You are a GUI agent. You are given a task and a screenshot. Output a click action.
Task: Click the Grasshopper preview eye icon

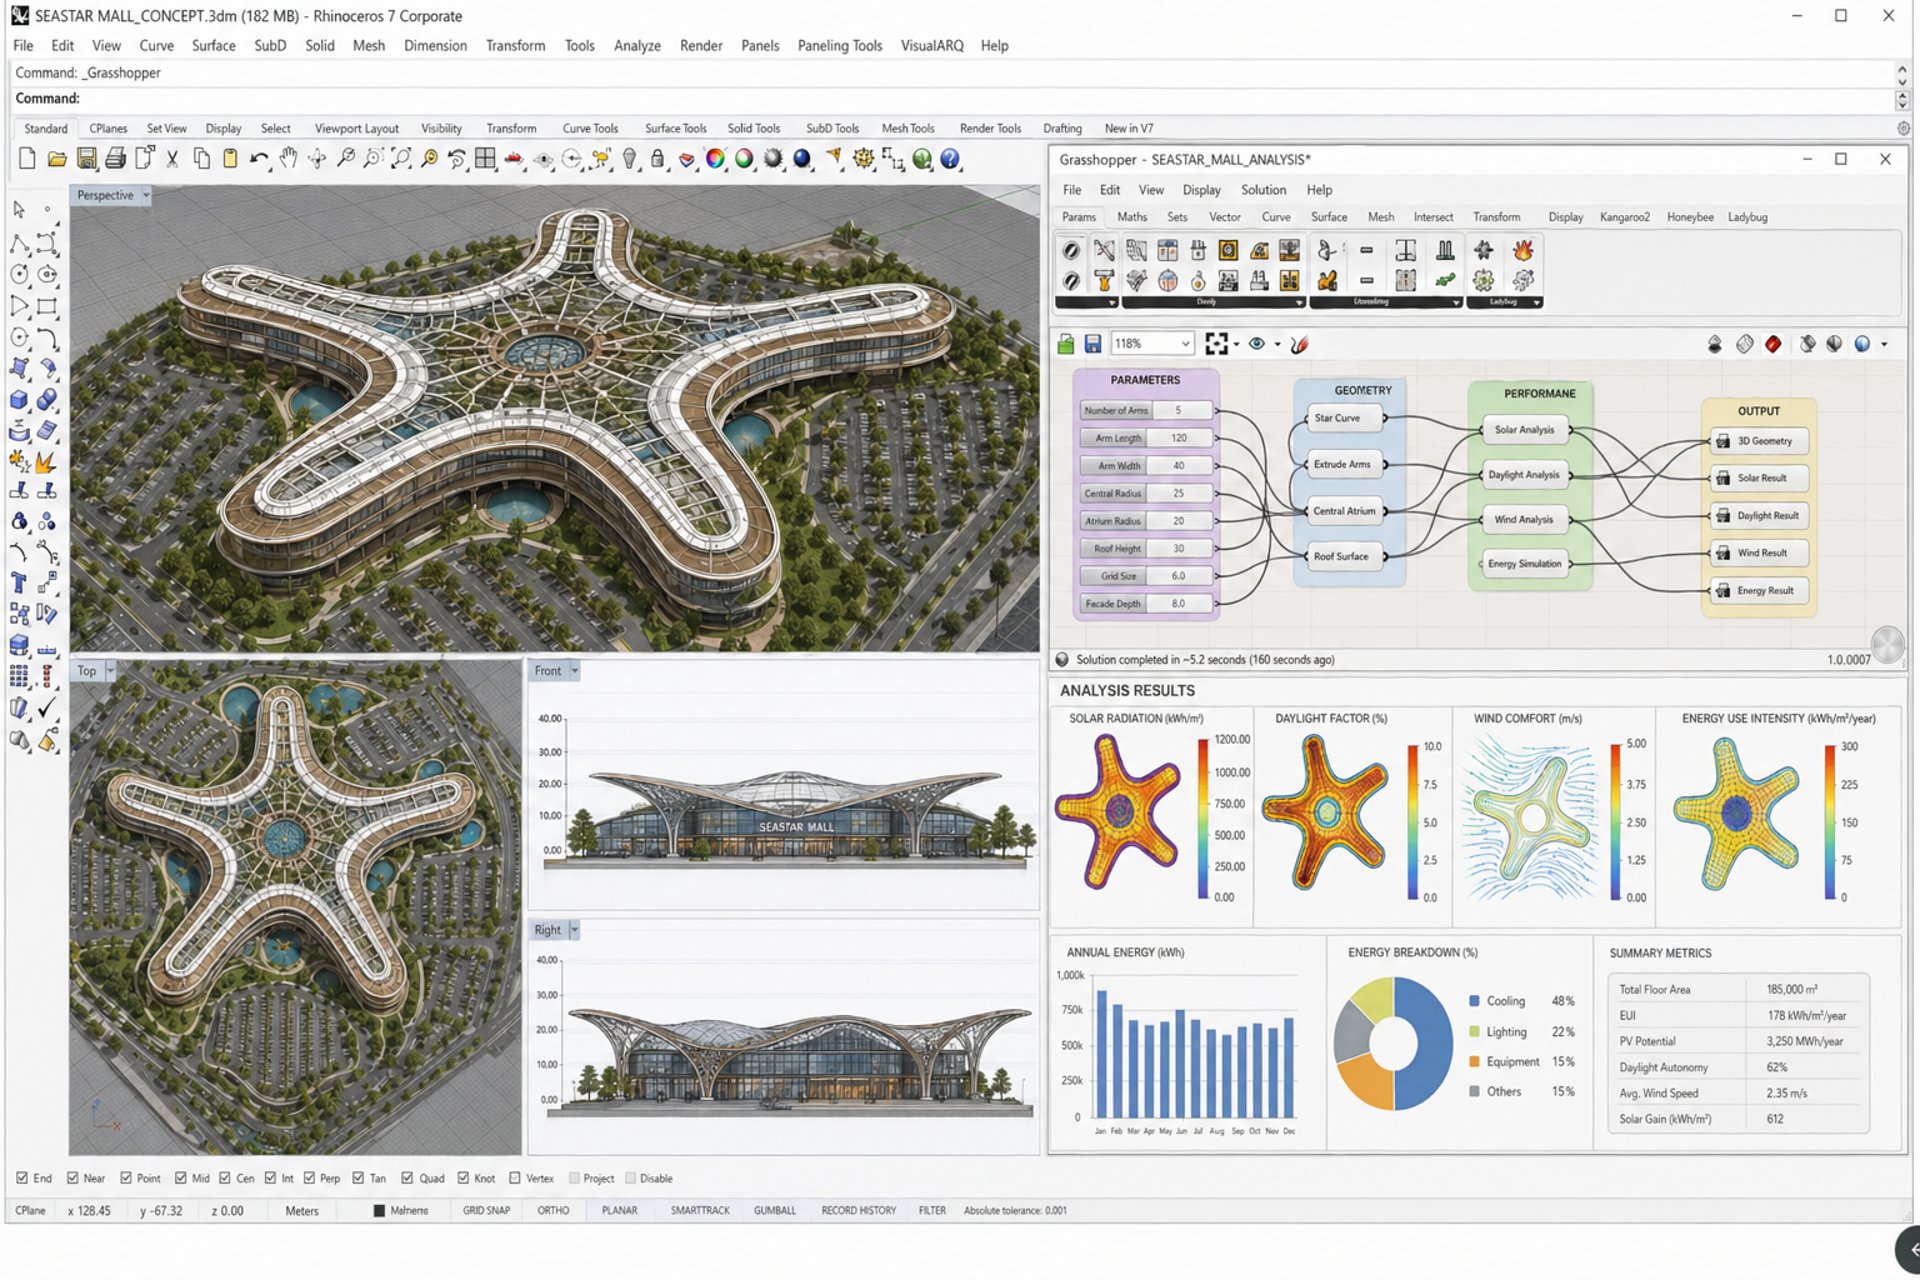click(1257, 344)
